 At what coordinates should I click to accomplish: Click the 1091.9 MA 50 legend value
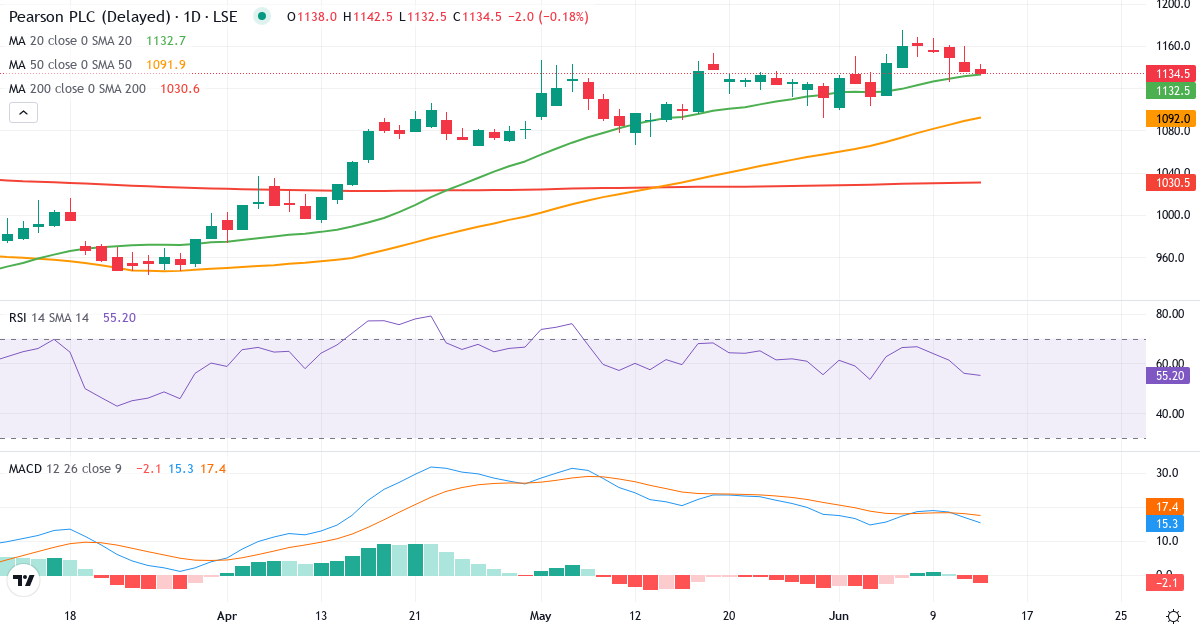[166, 65]
